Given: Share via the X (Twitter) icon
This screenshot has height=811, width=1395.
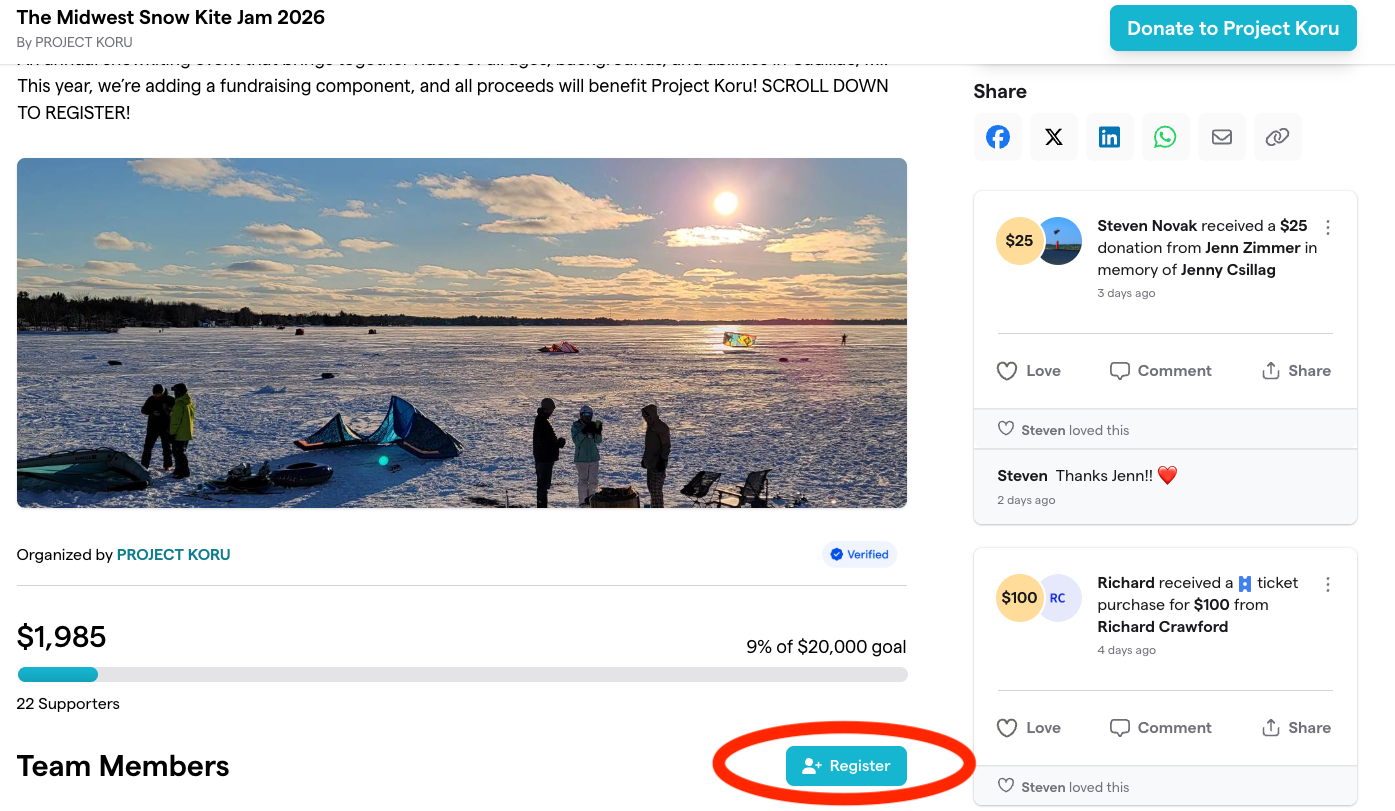Looking at the screenshot, I should tap(1054, 137).
